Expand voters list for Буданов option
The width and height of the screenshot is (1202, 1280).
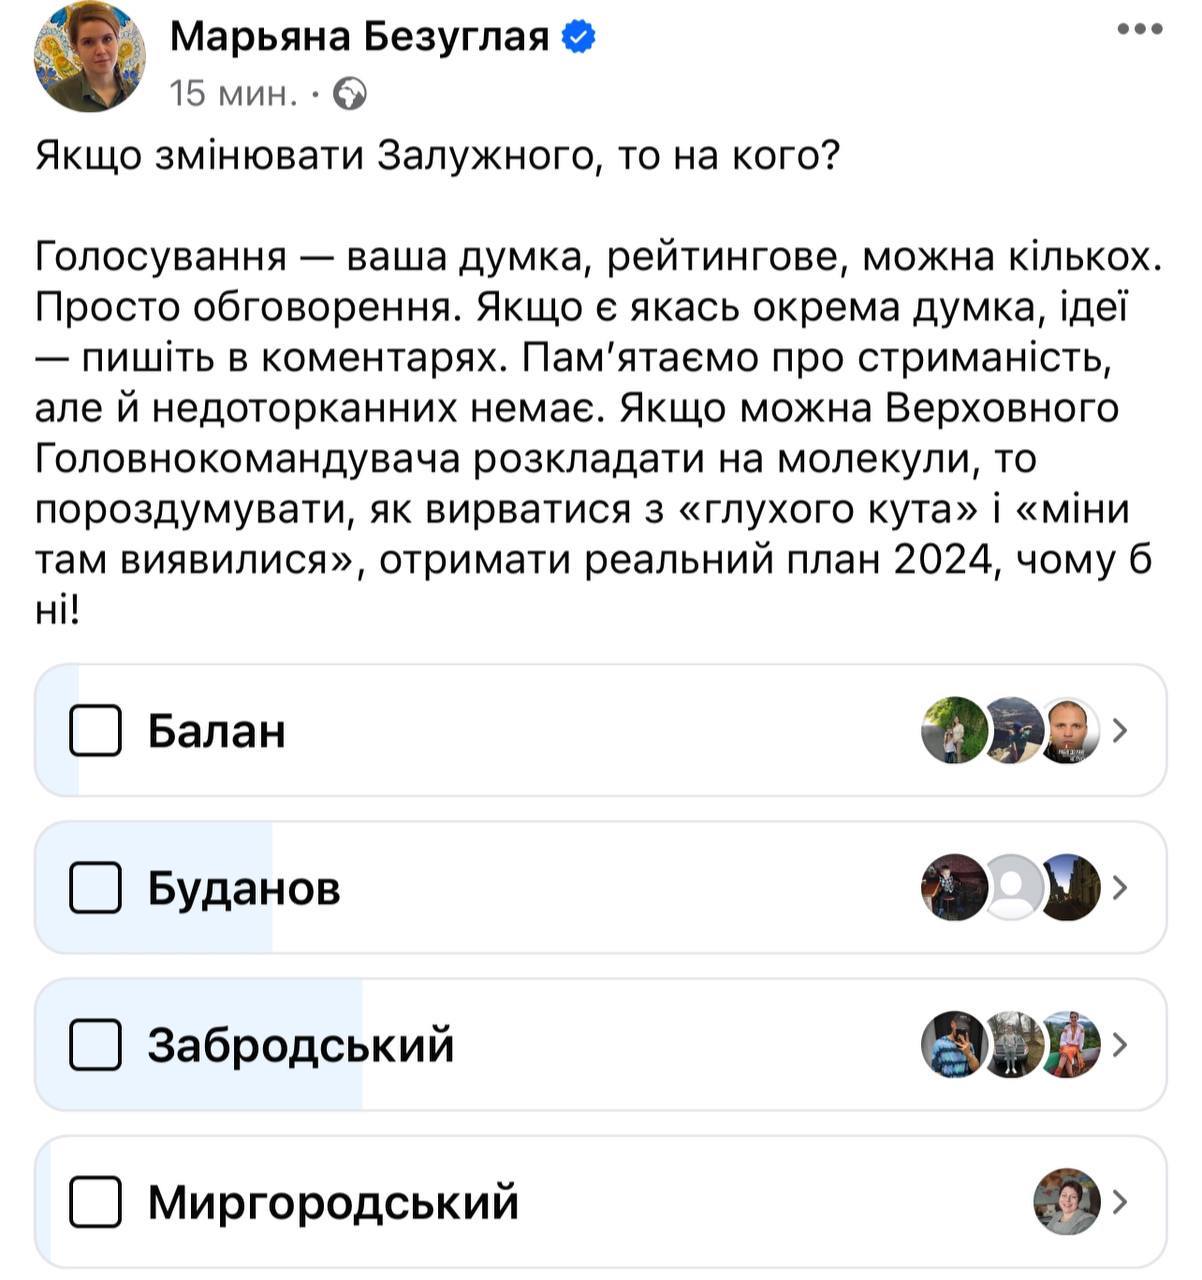click(1121, 890)
